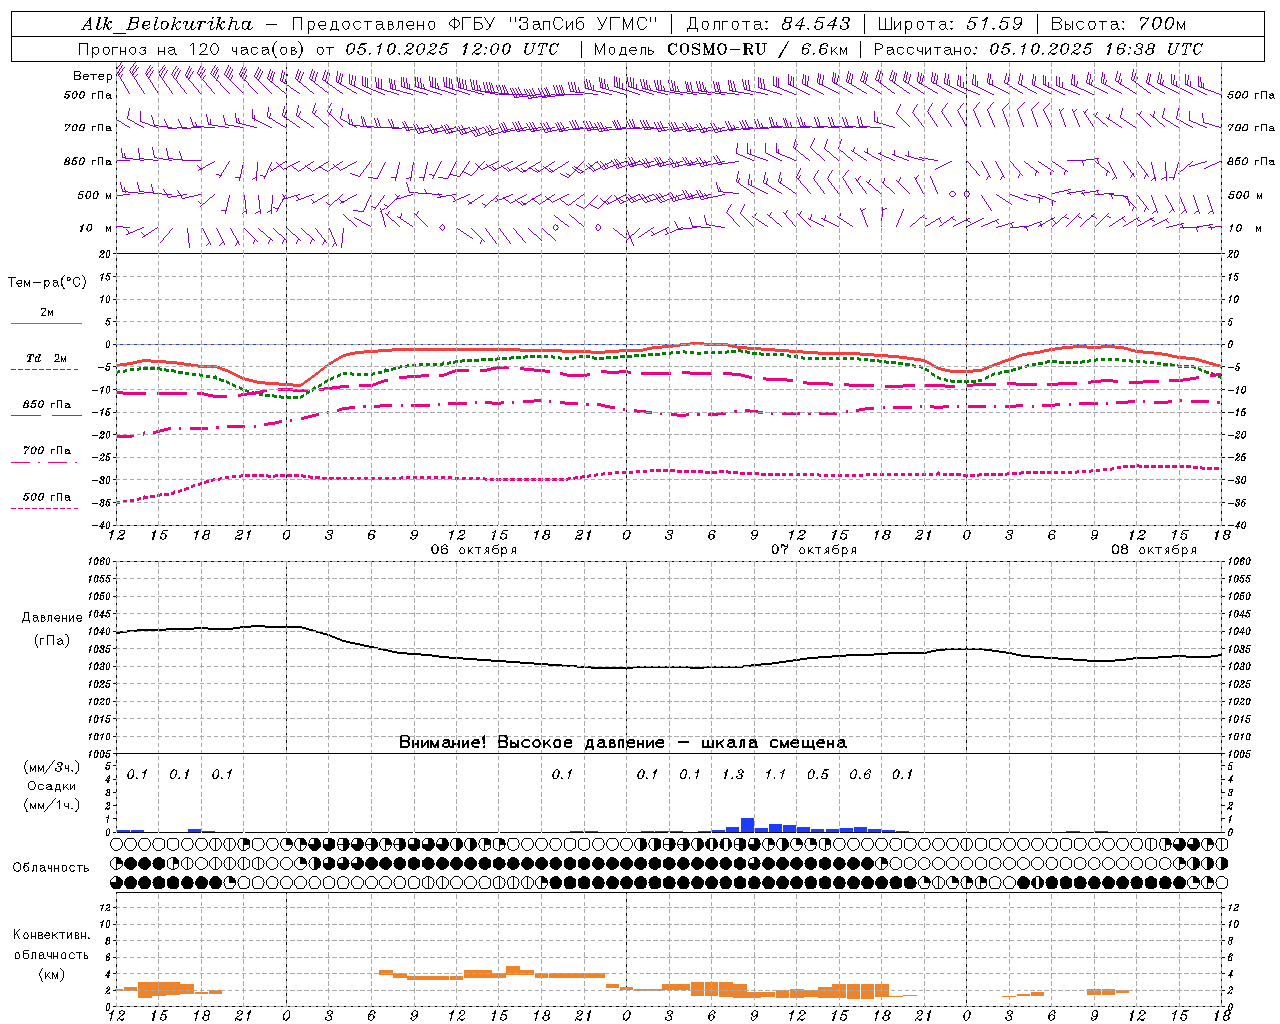Click the Ветер panel label
Viewport: 1280px width, 1024px height.
pos(92,76)
